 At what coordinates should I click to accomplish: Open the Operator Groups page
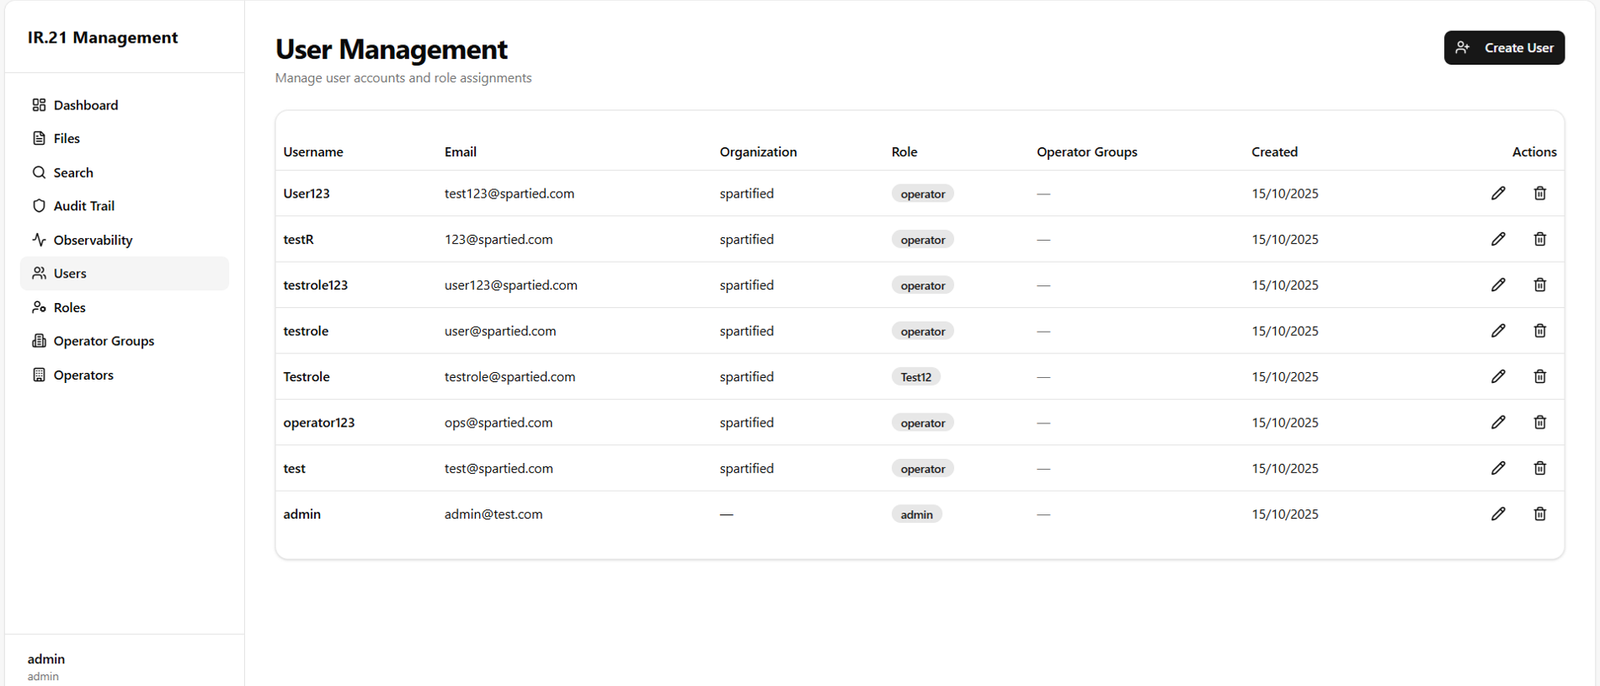[104, 341]
